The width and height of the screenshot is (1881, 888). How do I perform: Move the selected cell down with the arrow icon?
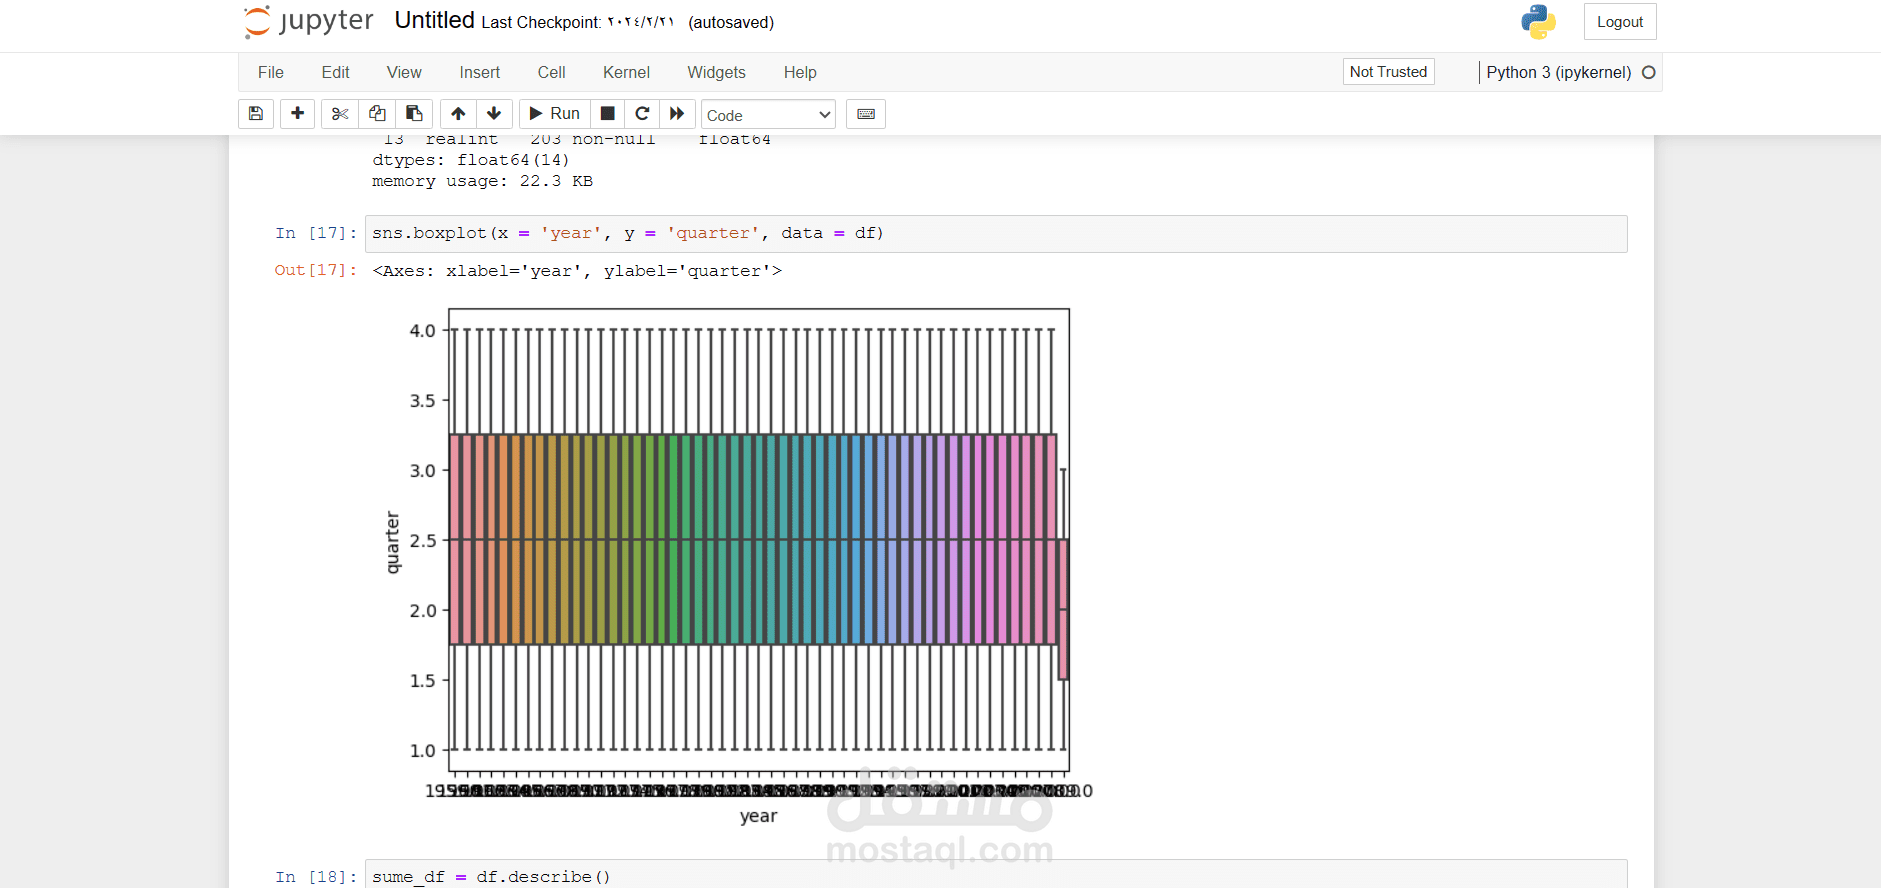point(494,114)
